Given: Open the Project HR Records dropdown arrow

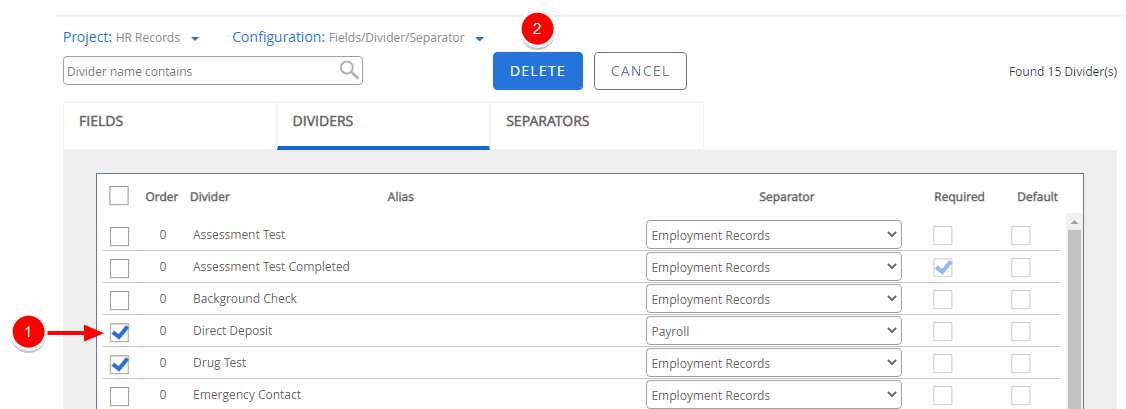Looking at the screenshot, I should [195, 39].
